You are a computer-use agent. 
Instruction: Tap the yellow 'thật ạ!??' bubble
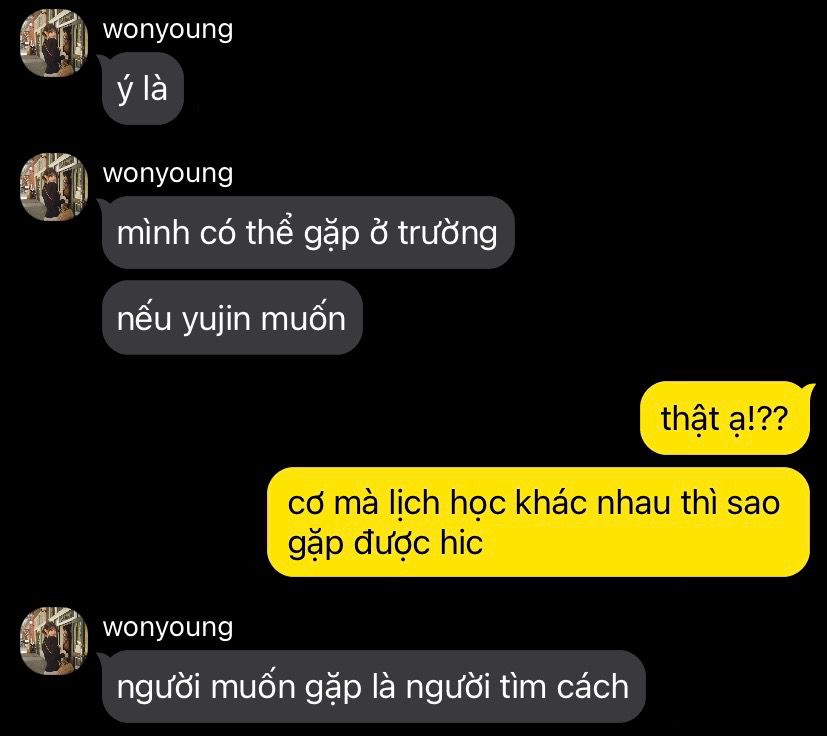725,418
